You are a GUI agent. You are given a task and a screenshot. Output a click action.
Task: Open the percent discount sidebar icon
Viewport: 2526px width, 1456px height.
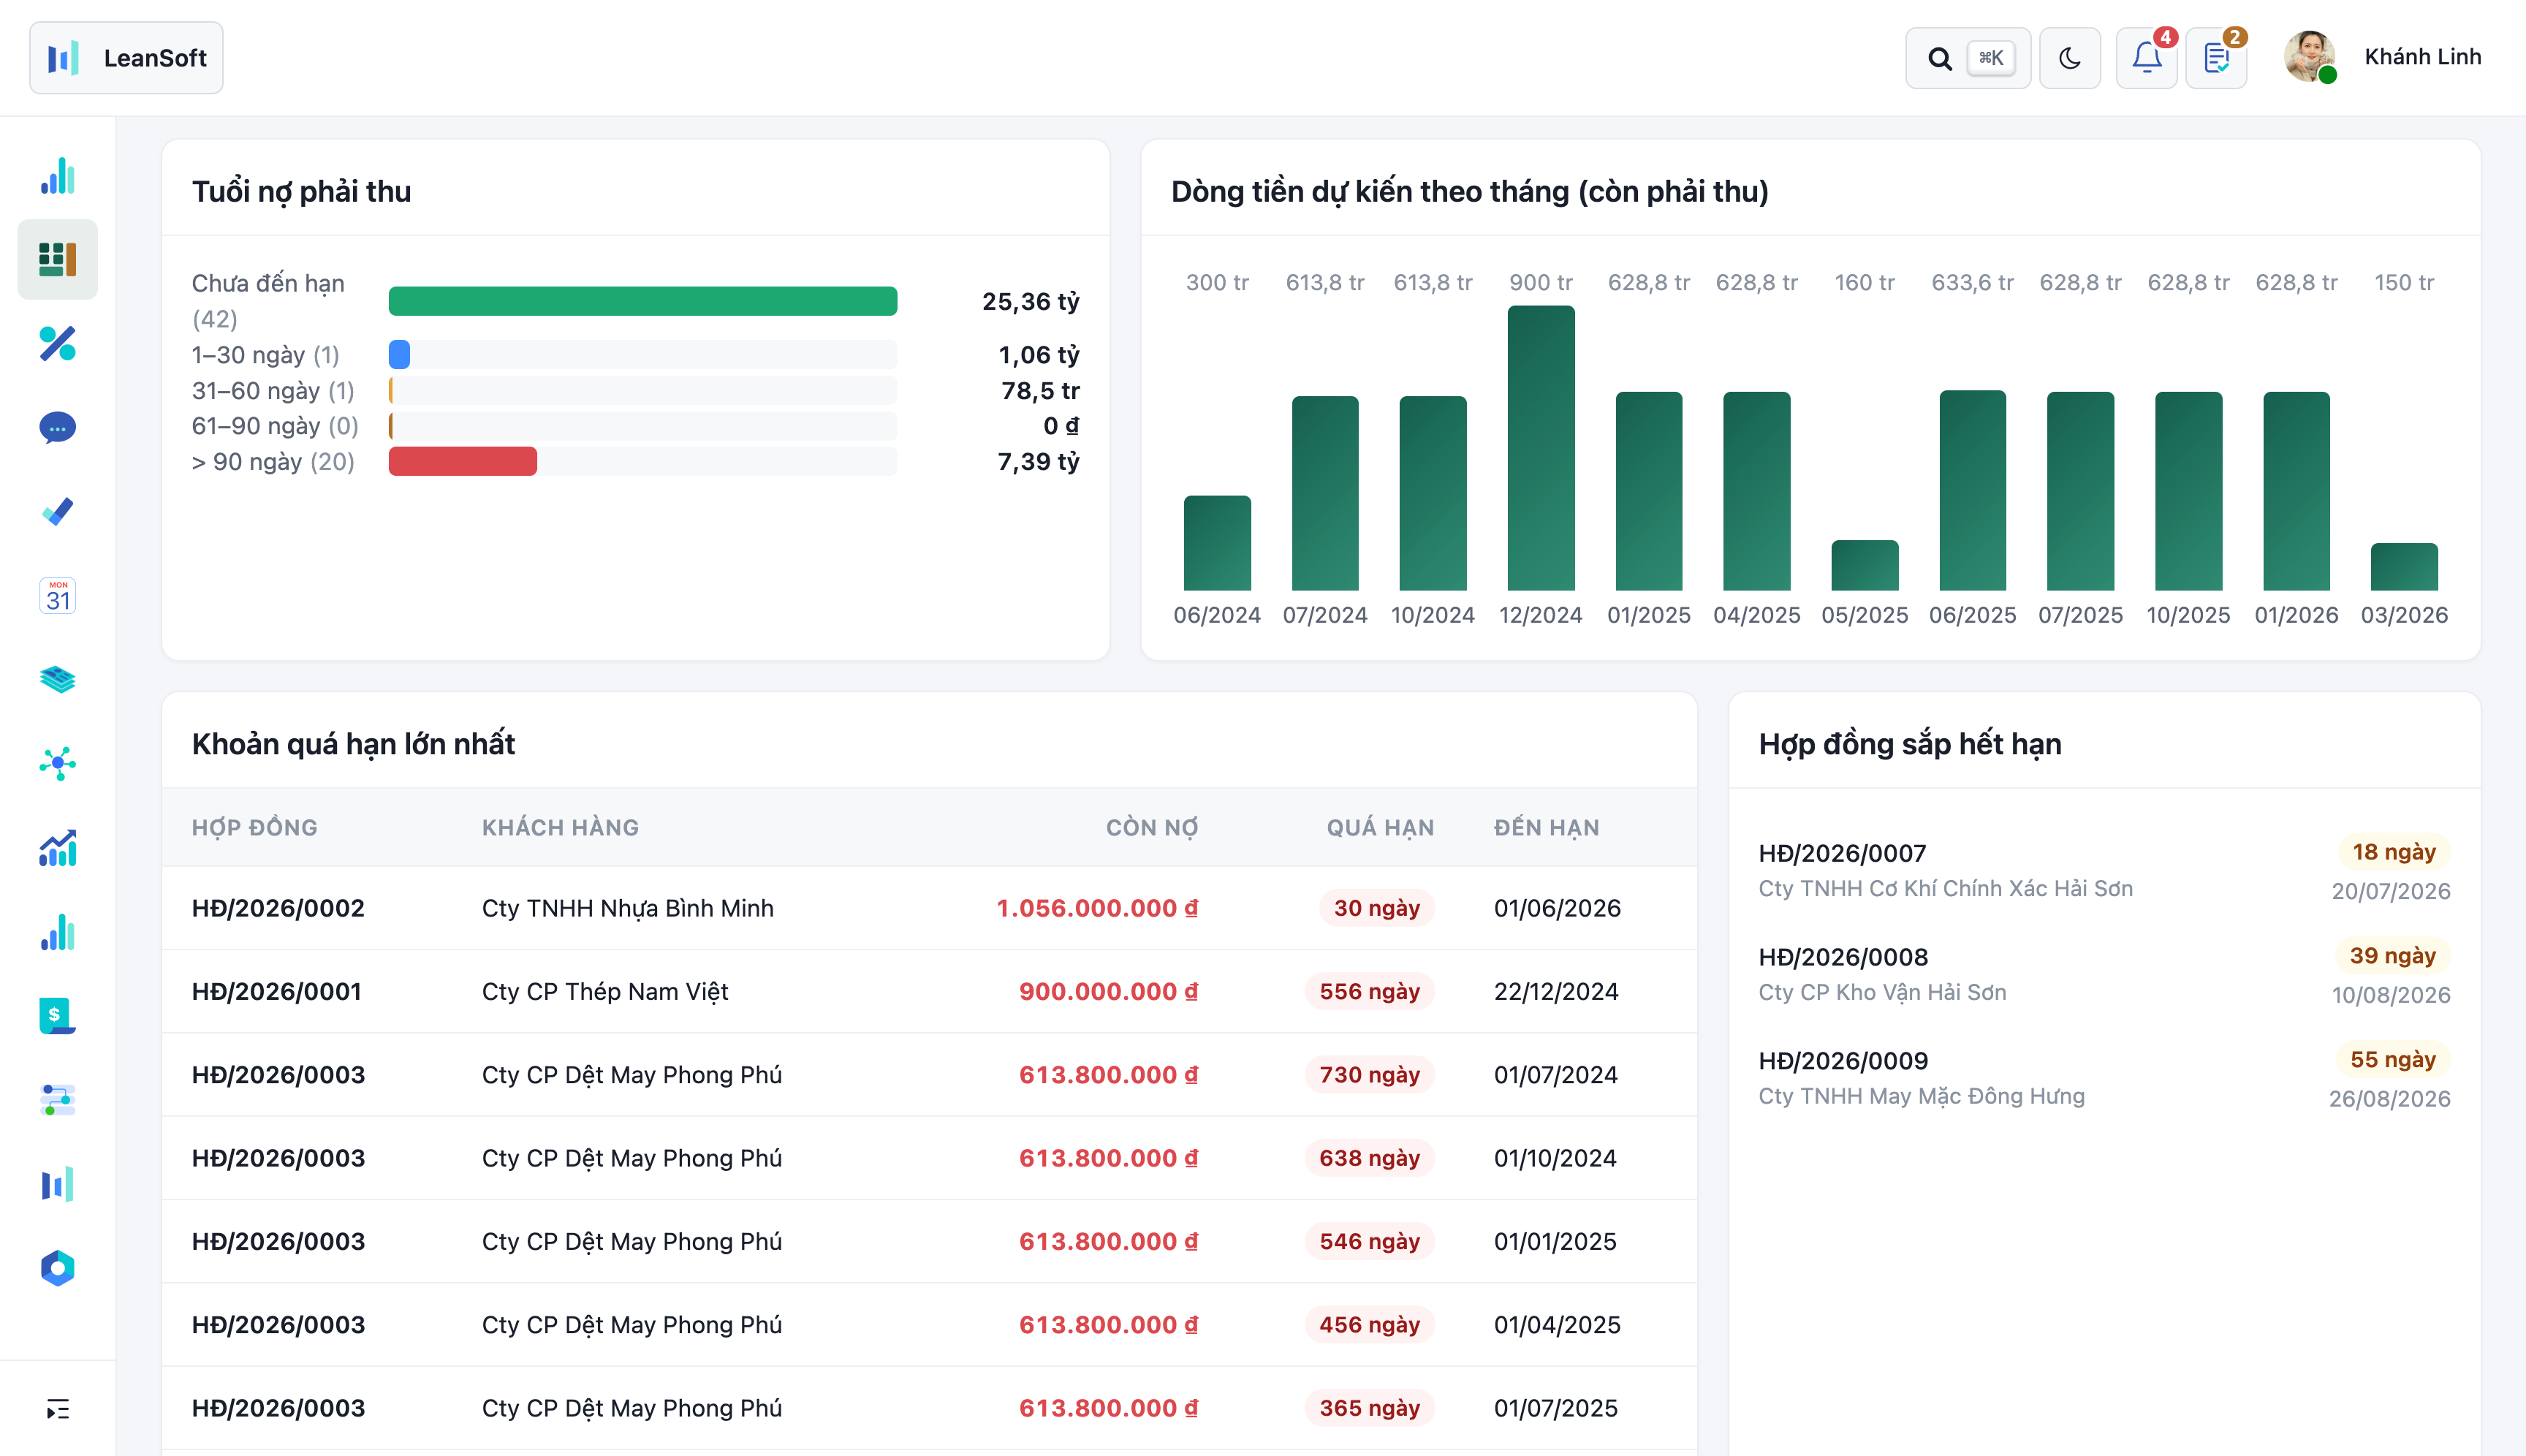tap(58, 343)
